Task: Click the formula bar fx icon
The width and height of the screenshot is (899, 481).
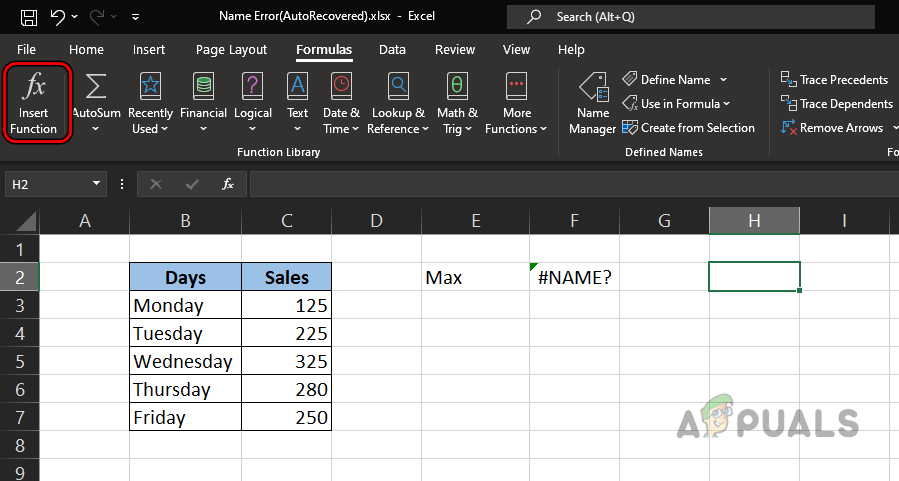Action: pos(228,184)
